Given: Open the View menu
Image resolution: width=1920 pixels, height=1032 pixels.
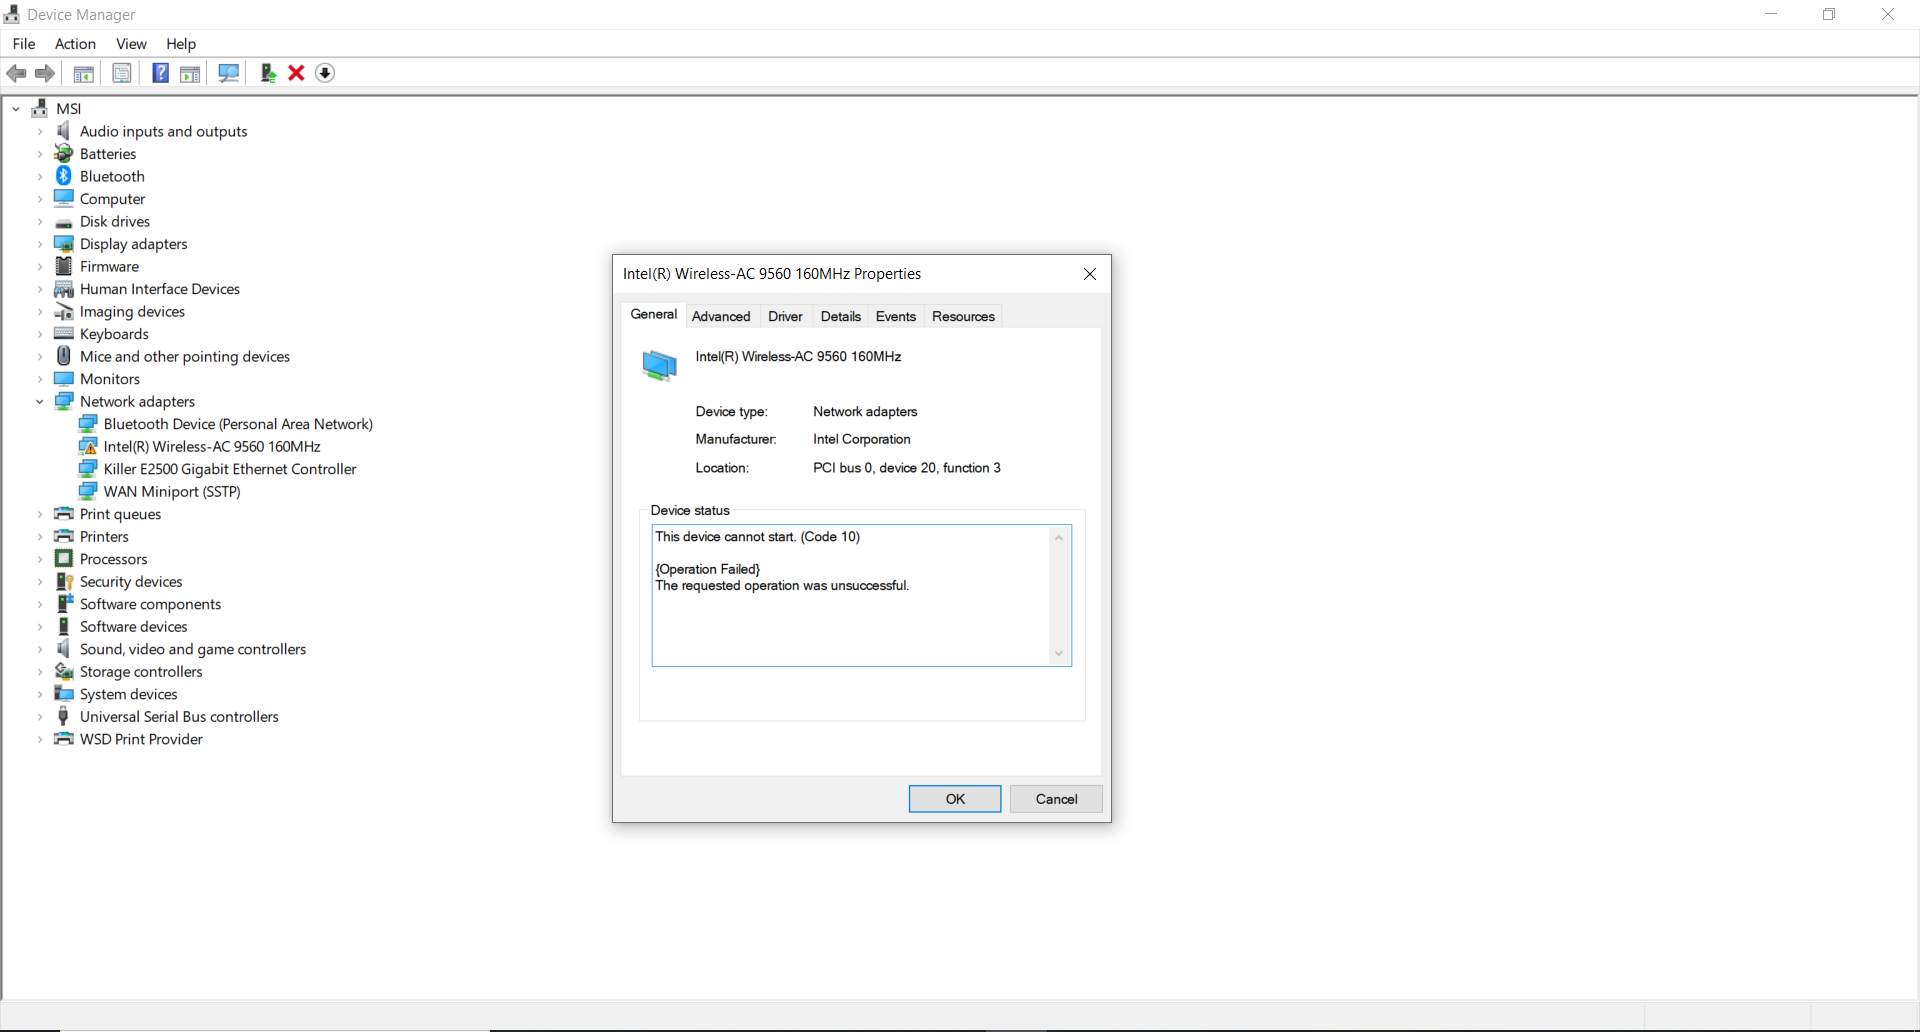Looking at the screenshot, I should pos(131,44).
